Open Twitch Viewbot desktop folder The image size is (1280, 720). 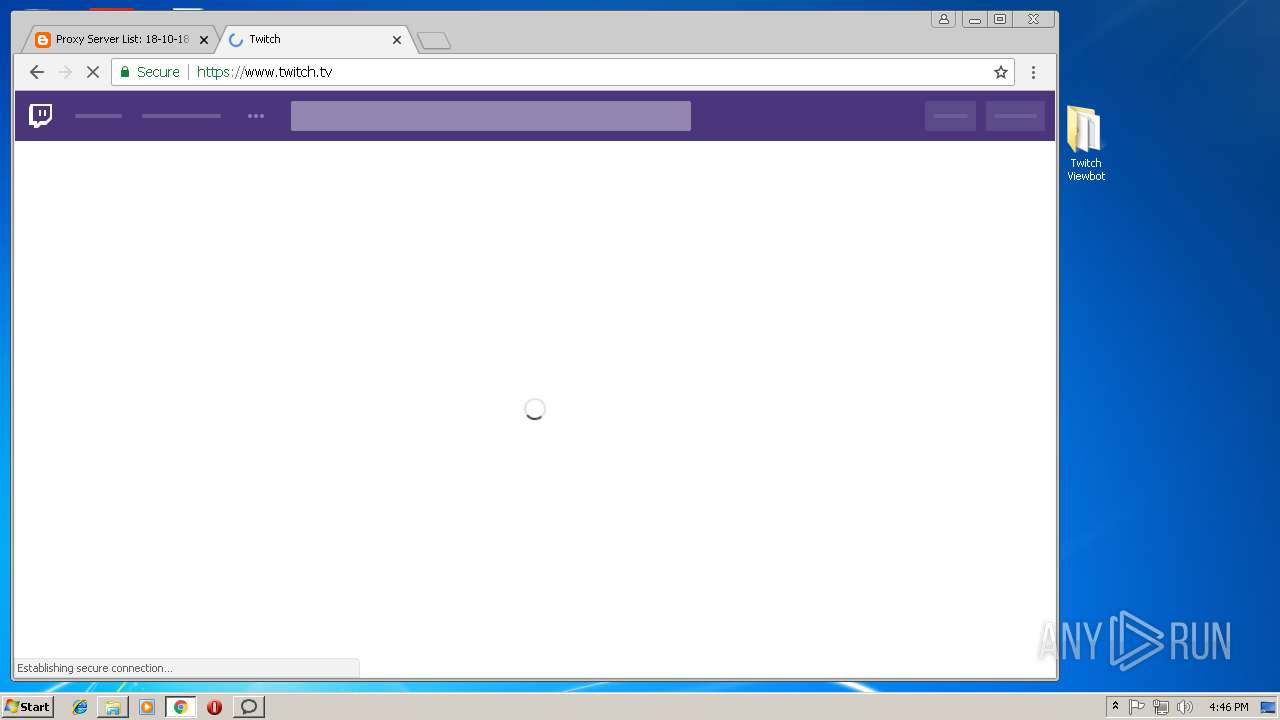pyautogui.click(x=1086, y=144)
